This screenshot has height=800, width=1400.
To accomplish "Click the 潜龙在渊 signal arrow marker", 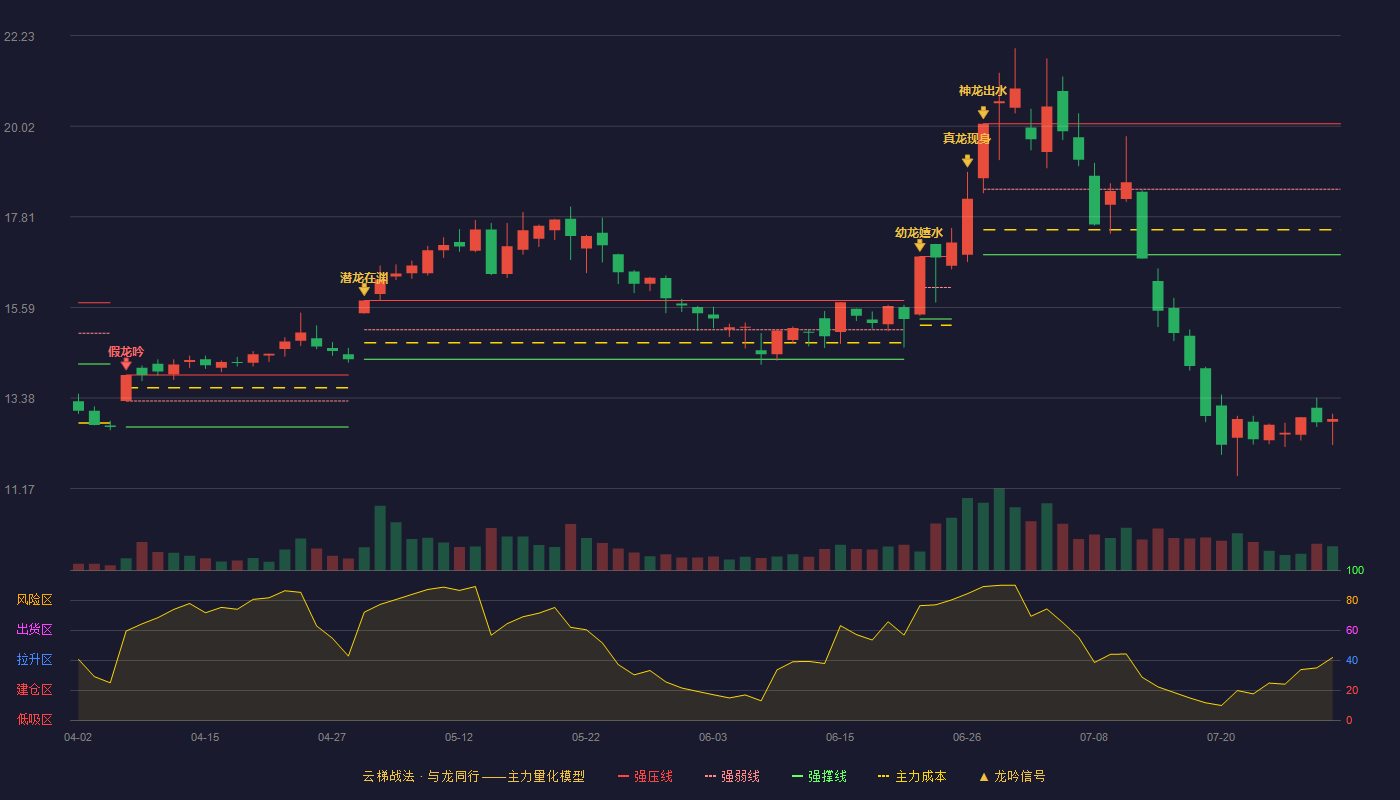I will (x=364, y=290).
